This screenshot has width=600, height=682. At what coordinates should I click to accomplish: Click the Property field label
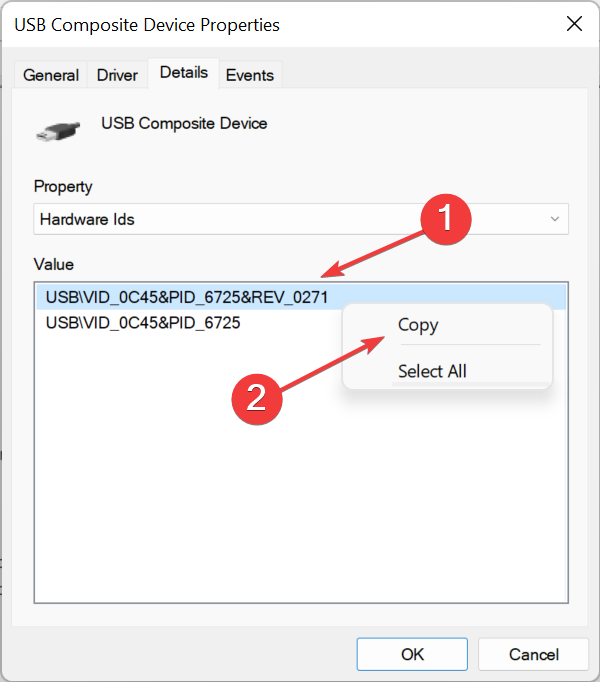click(x=63, y=186)
